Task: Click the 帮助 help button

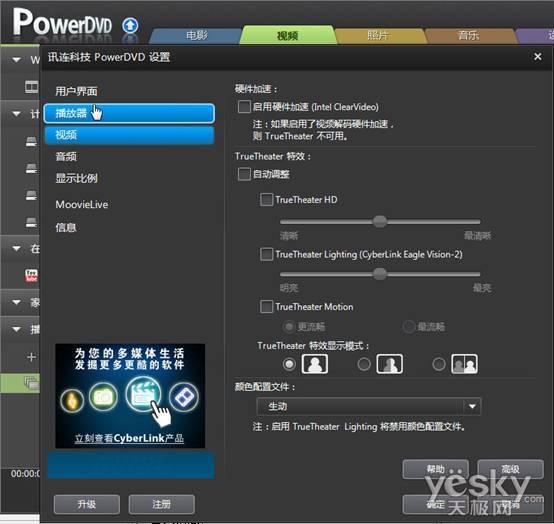Action: click(x=436, y=469)
